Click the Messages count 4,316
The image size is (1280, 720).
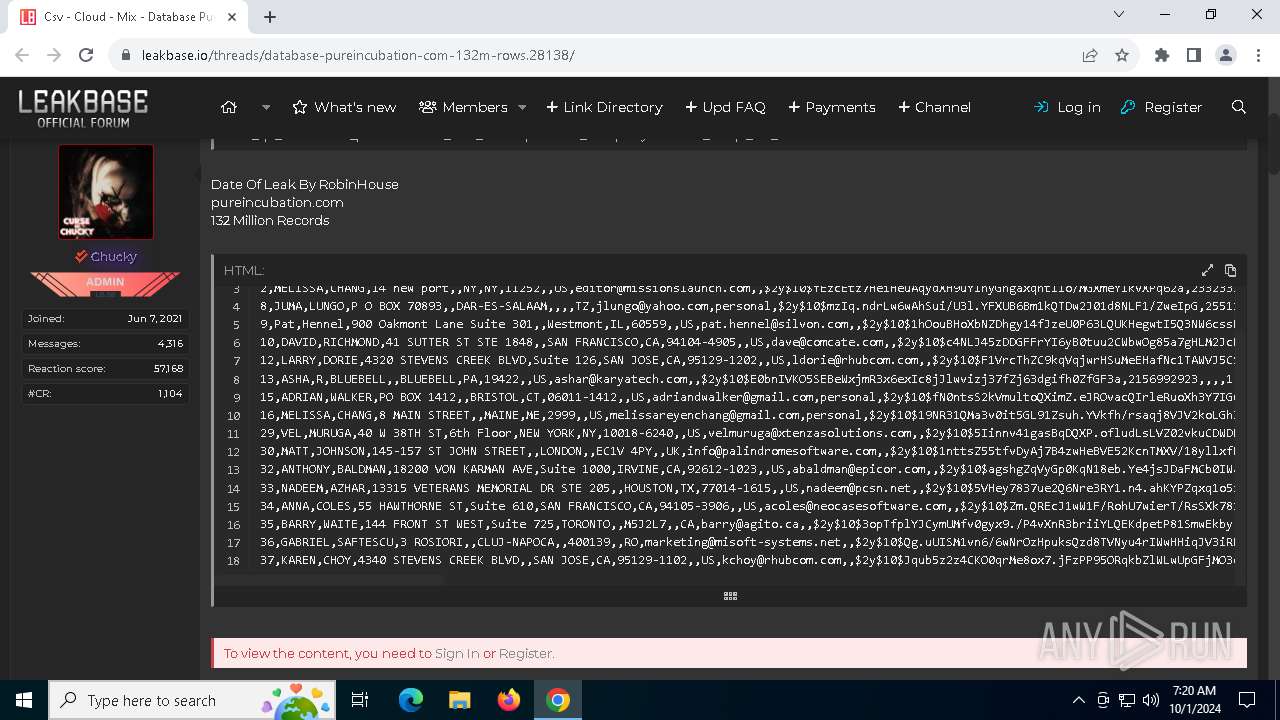point(170,343)
